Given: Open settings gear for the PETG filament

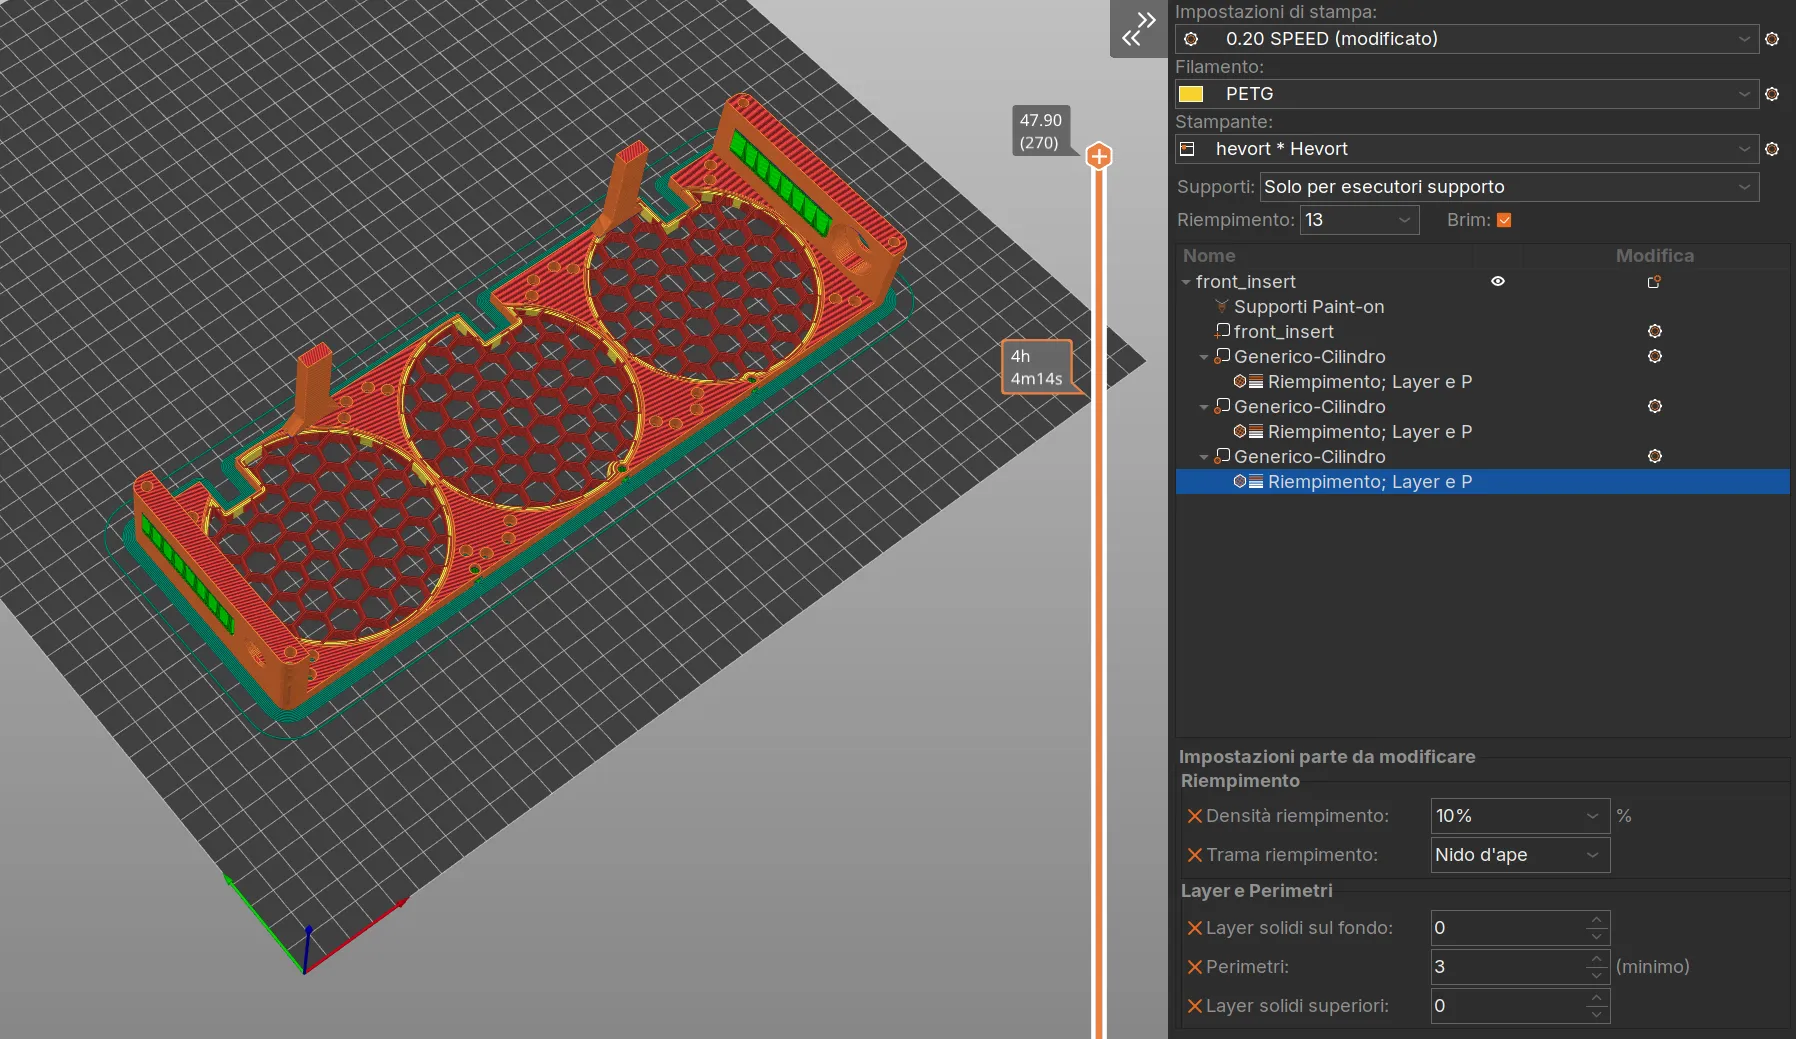Looking at the screenshot, I should pos(1772,94).
